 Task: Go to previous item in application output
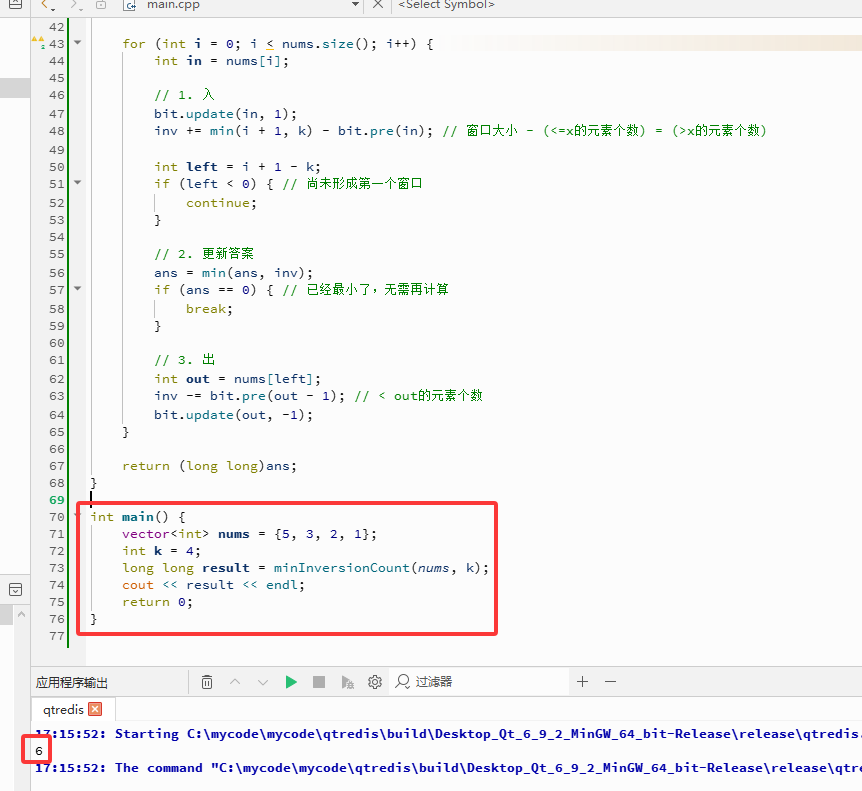point(235,682)
